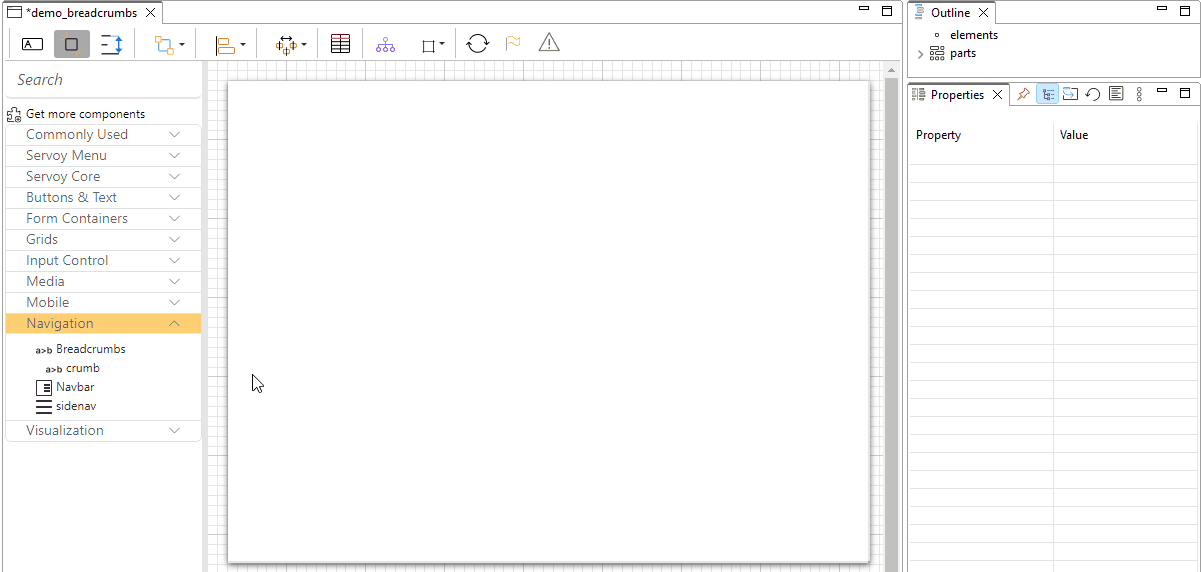The width and height of the screenshot is (1201, 572).
Task: Toggle the highlighted square outline toolbar button
Action: 71,44
